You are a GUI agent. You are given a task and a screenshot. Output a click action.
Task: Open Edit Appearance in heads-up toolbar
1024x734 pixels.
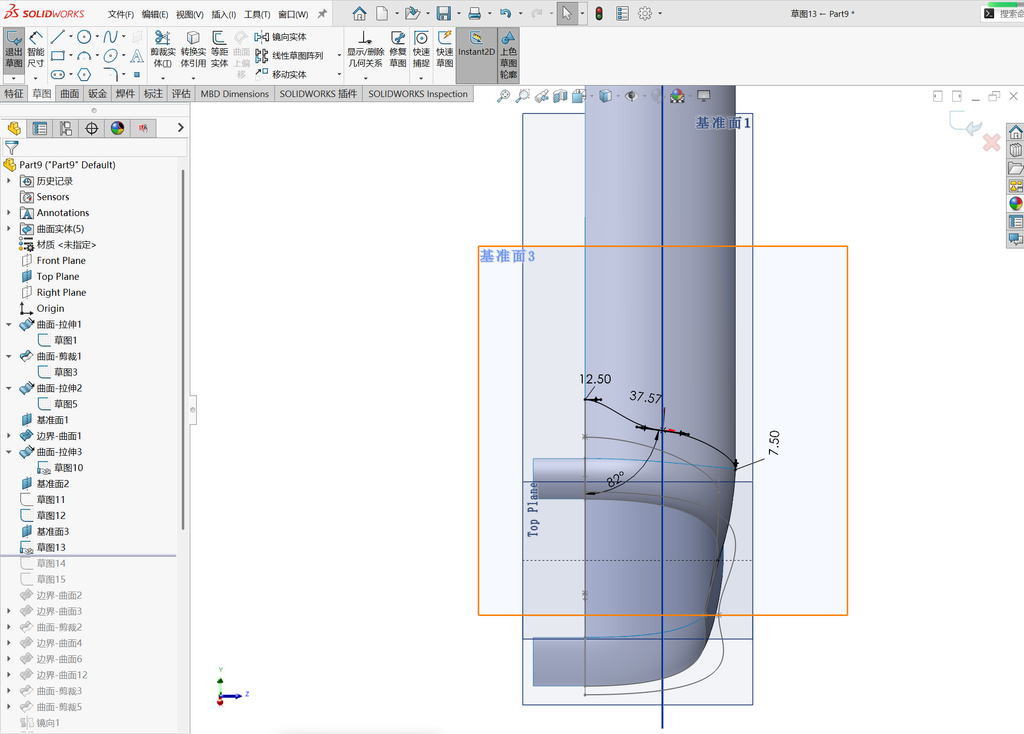click(x=677, y=97)
